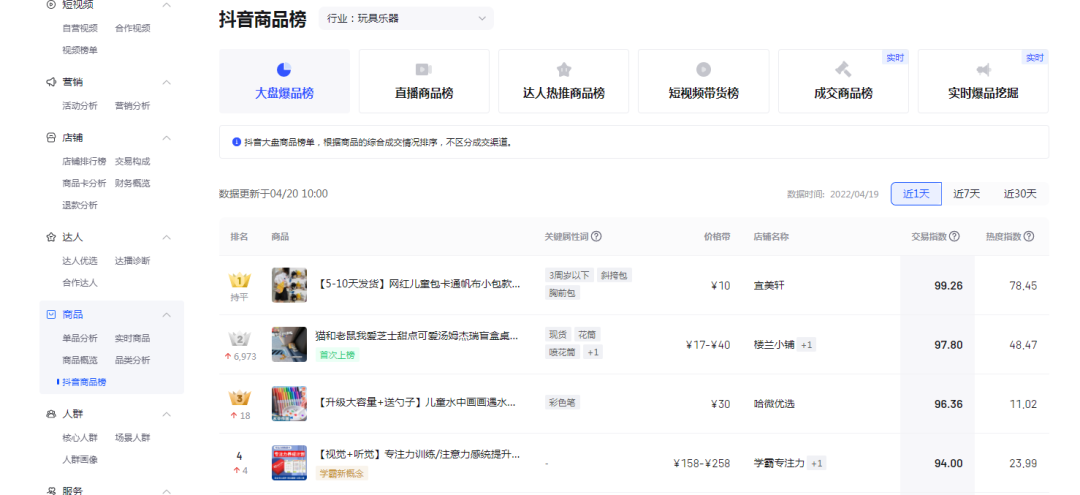Click the pie chart icon on 大盘爆品榜
Image resolution: width=1080 pixels, height=495 pixels.
(x=284, y=70)
